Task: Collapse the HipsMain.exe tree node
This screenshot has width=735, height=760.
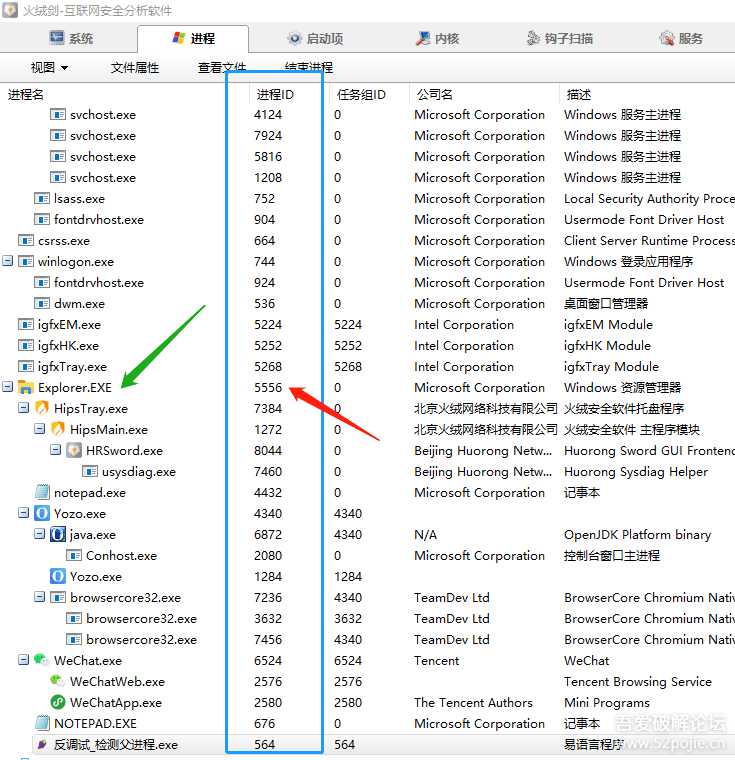Action: coord(39,428)
